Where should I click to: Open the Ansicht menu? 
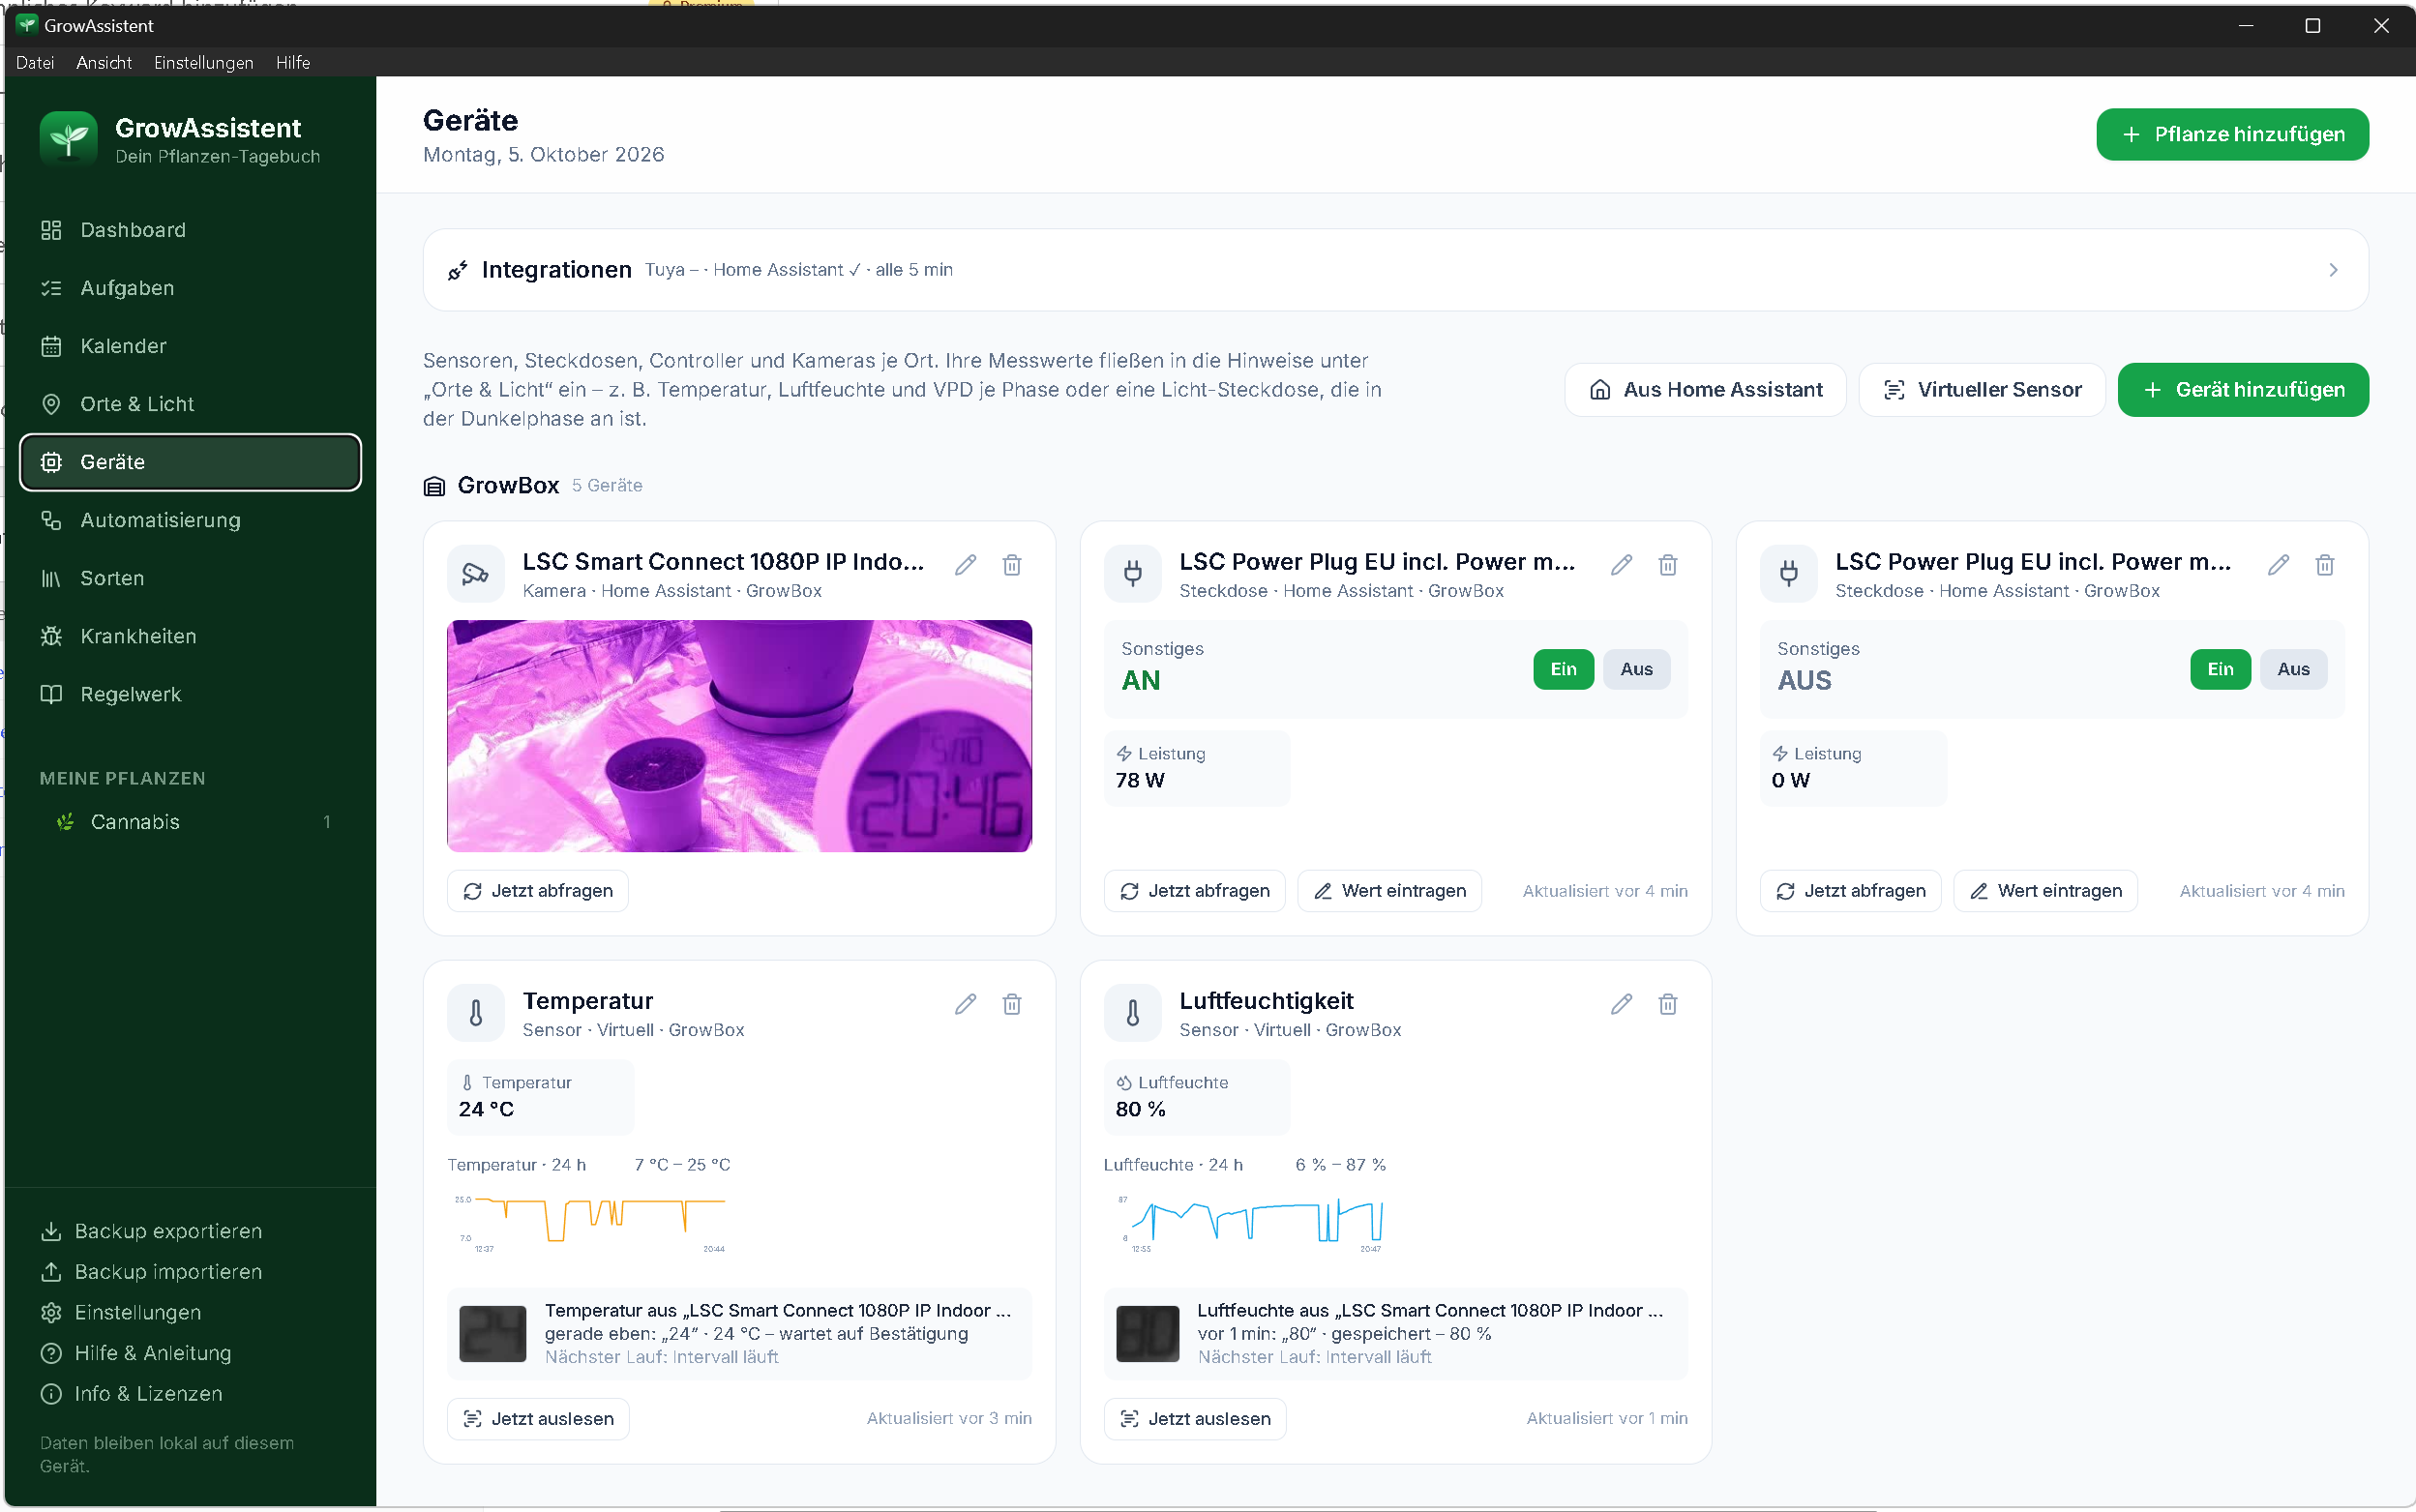click(104, 62)
